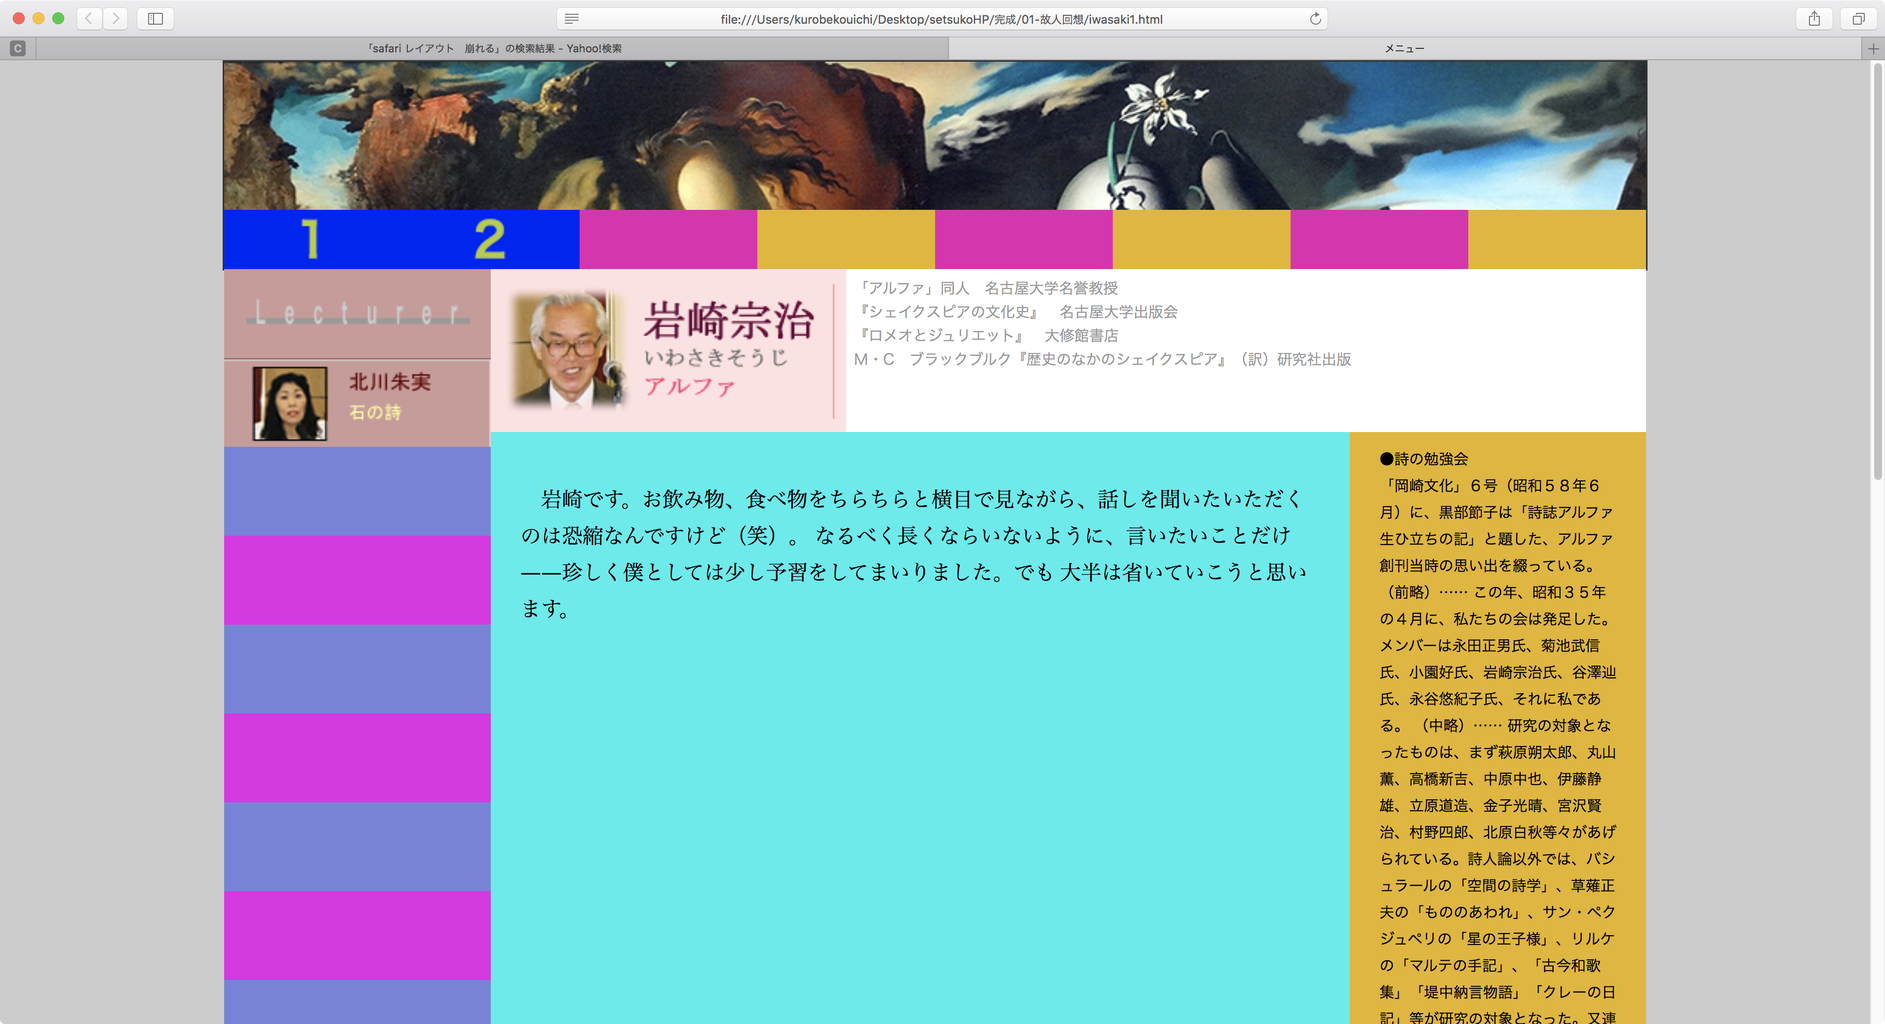Select page number 1 in the navigation bar

(x=309, y=239)
